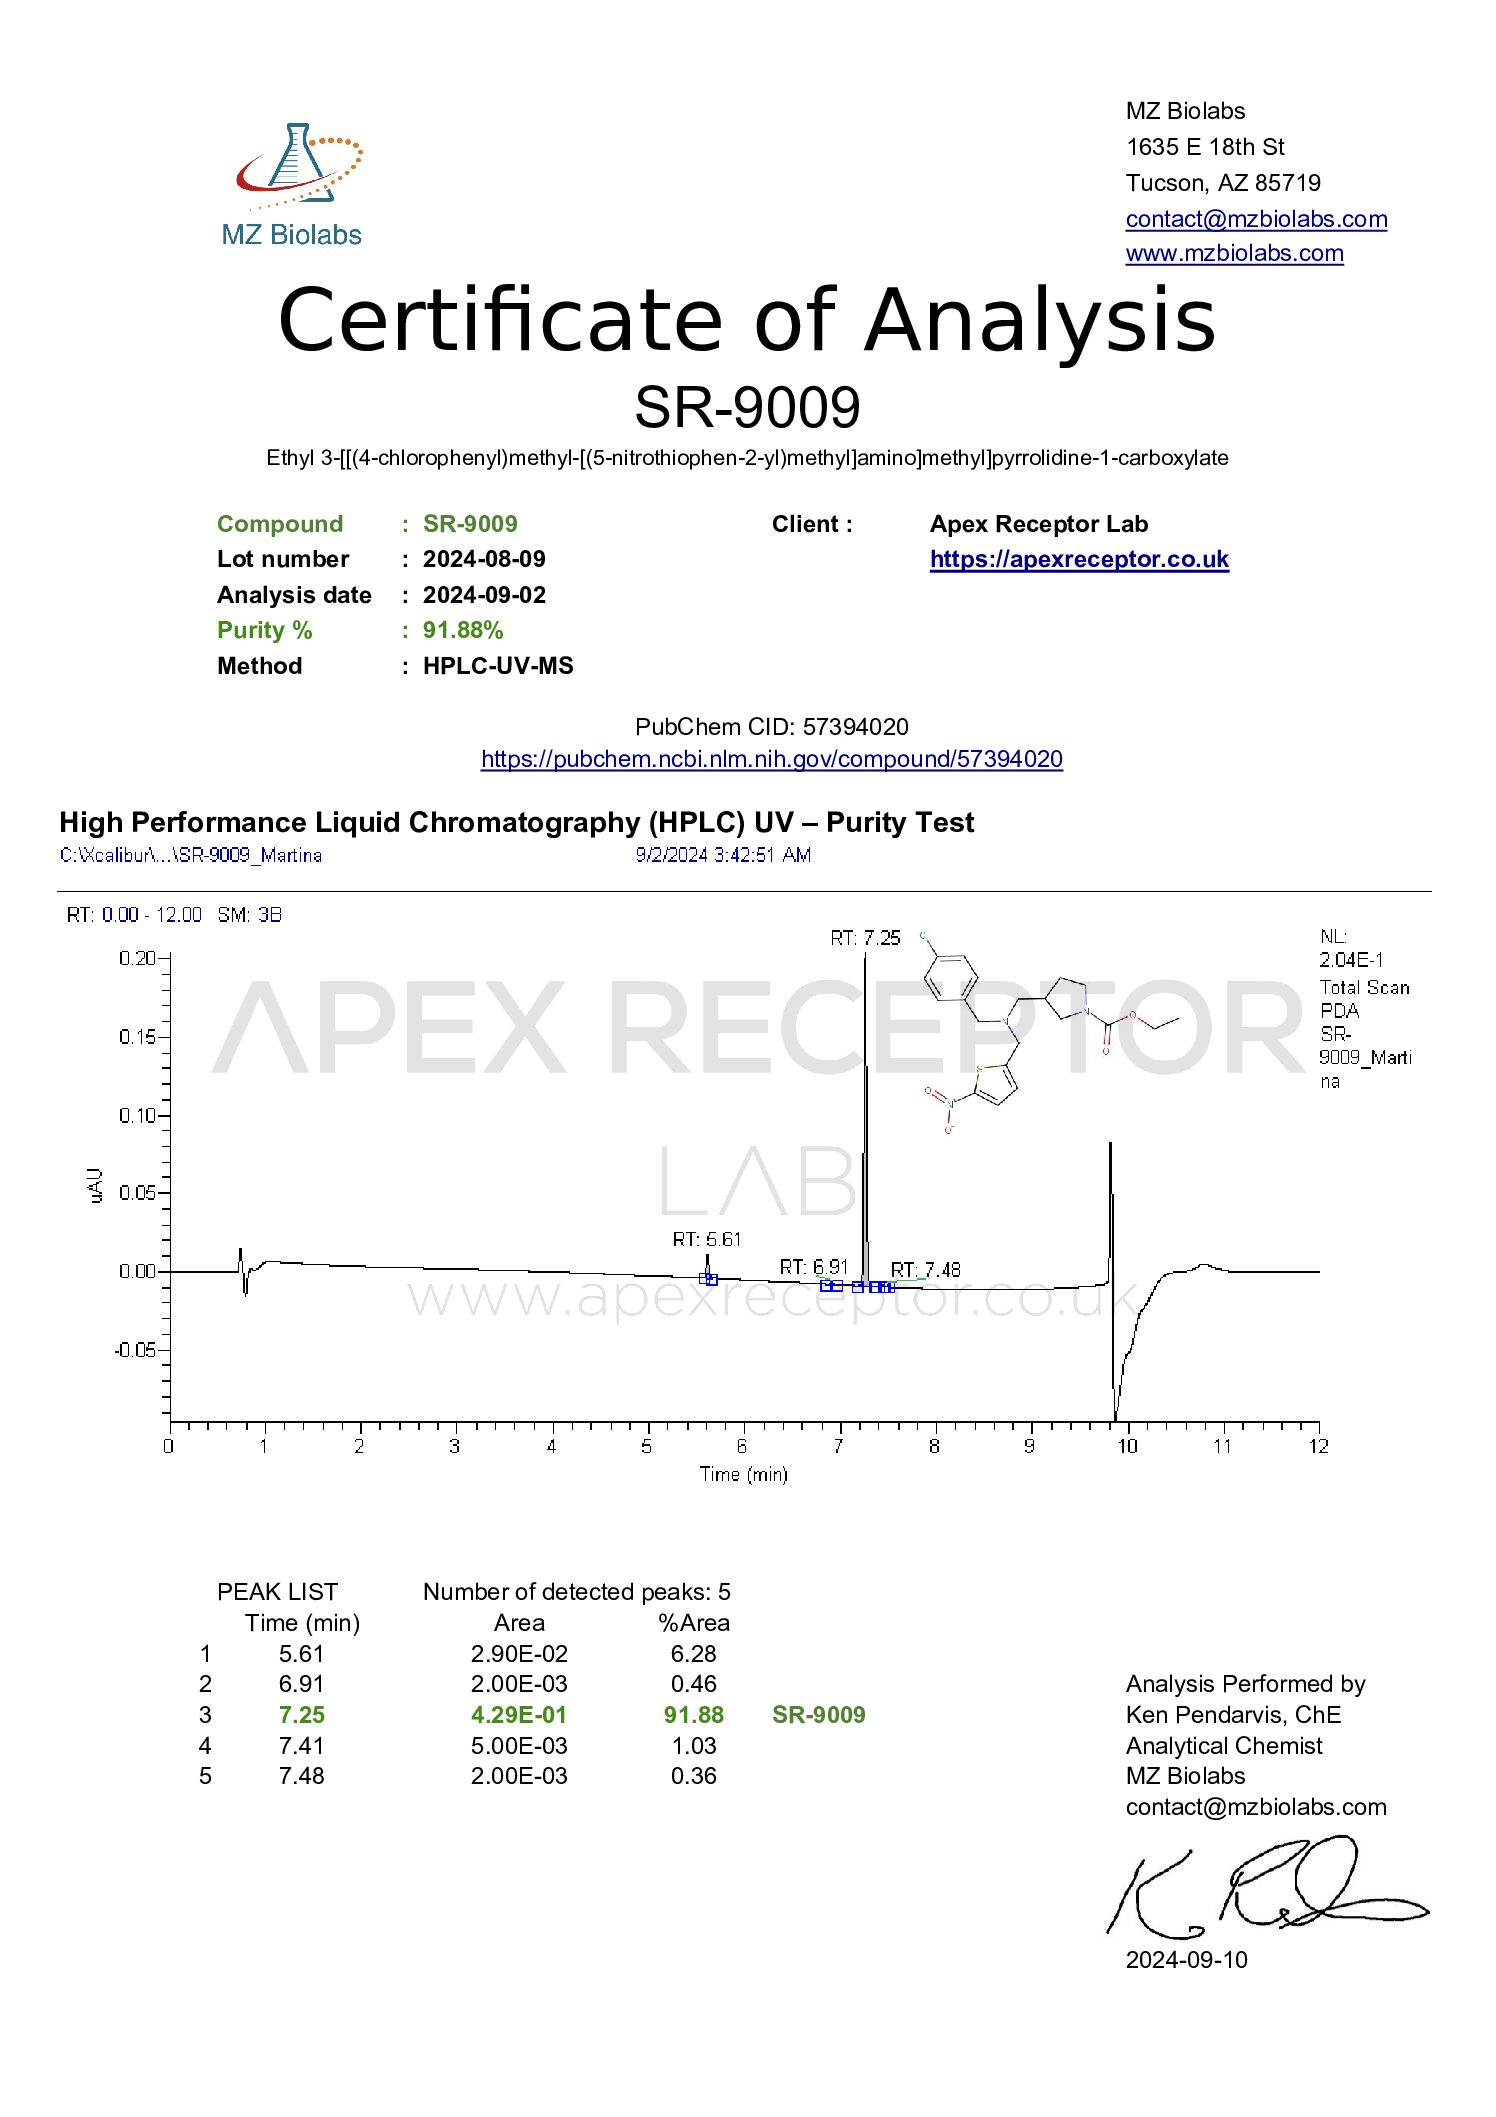This screenshot has height=2117, width=1496.
Task: Click the "Time (min)" x-axis label below chromatogram
Action: [x=743, y=1474]
